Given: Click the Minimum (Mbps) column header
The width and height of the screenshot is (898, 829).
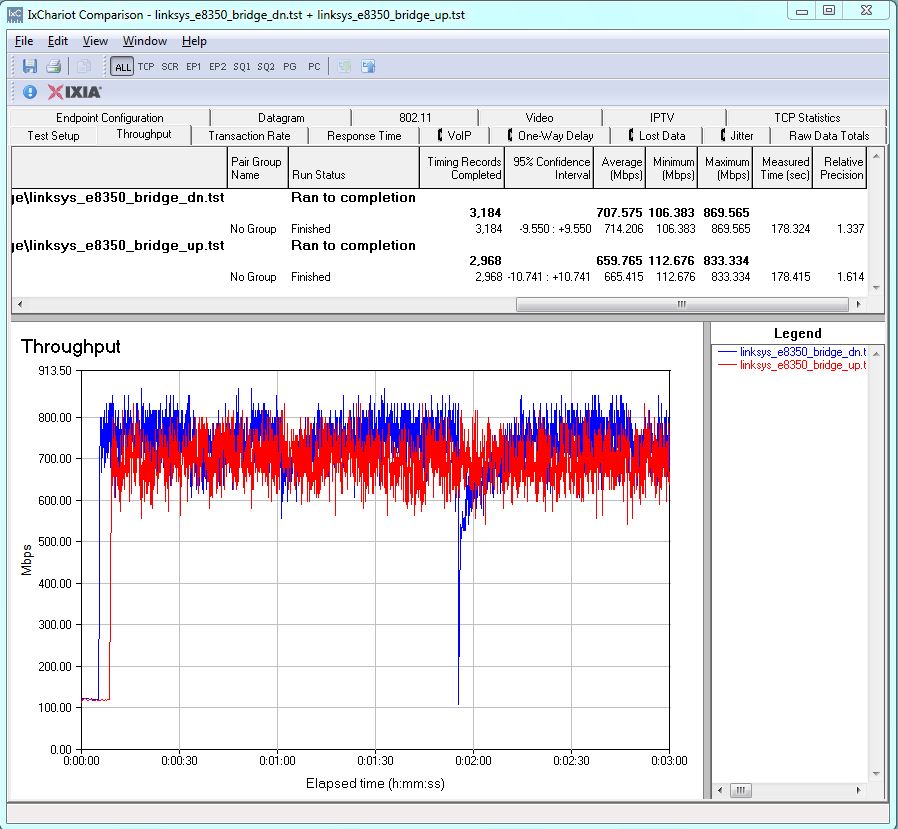Looking at the screenshot, I should pos(672,168).
